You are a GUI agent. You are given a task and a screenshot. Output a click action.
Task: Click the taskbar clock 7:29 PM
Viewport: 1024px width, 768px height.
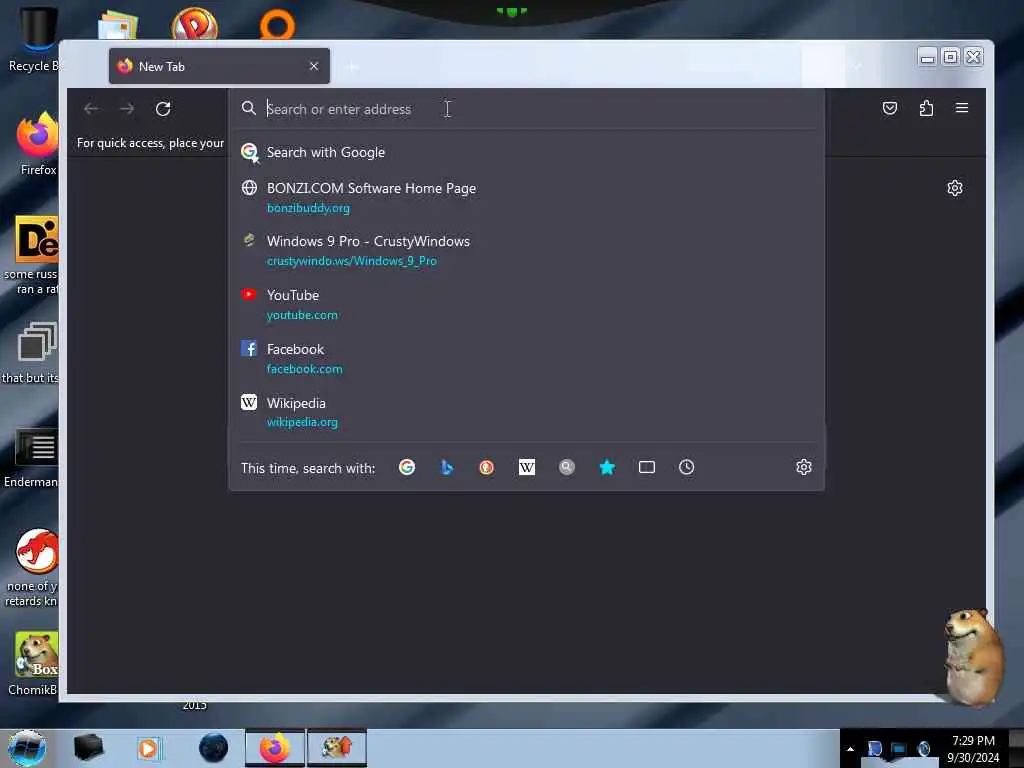tap(973, 741)
